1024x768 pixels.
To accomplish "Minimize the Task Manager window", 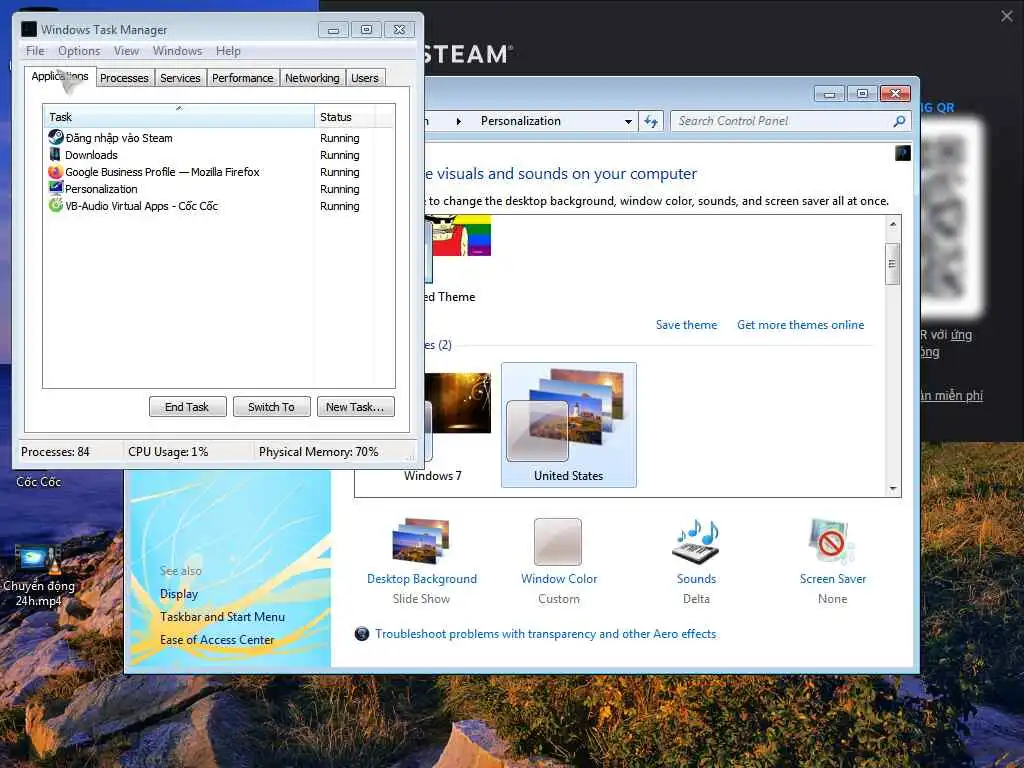I will [x=333, y=29].
